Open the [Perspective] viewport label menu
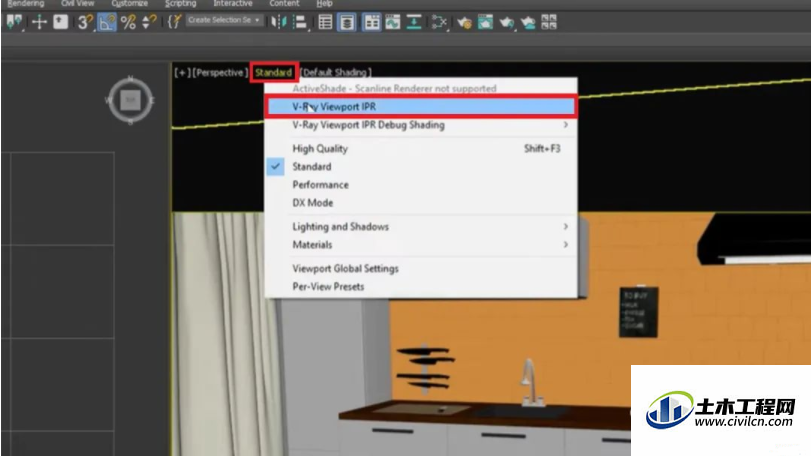 [220, 72]
